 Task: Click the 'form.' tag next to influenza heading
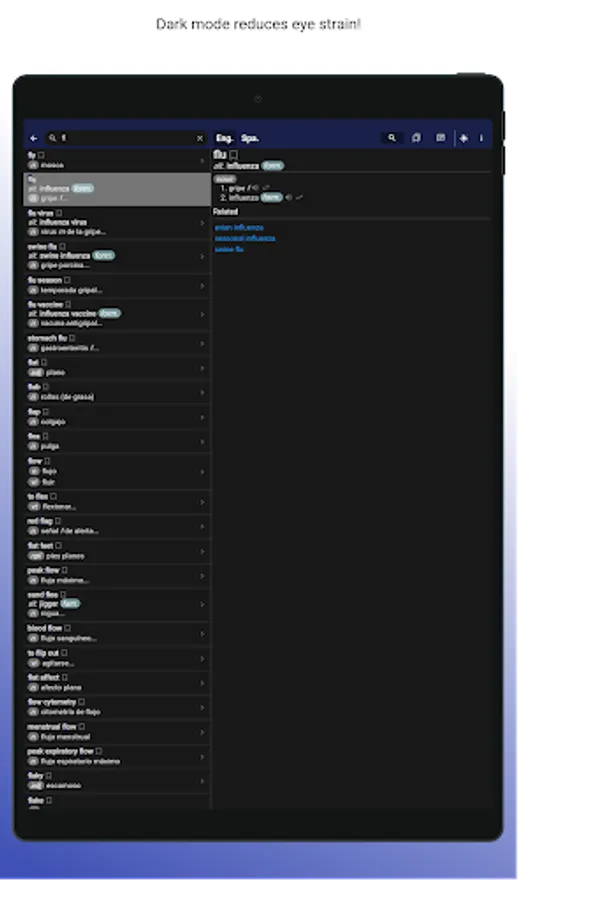pos(273,166)
